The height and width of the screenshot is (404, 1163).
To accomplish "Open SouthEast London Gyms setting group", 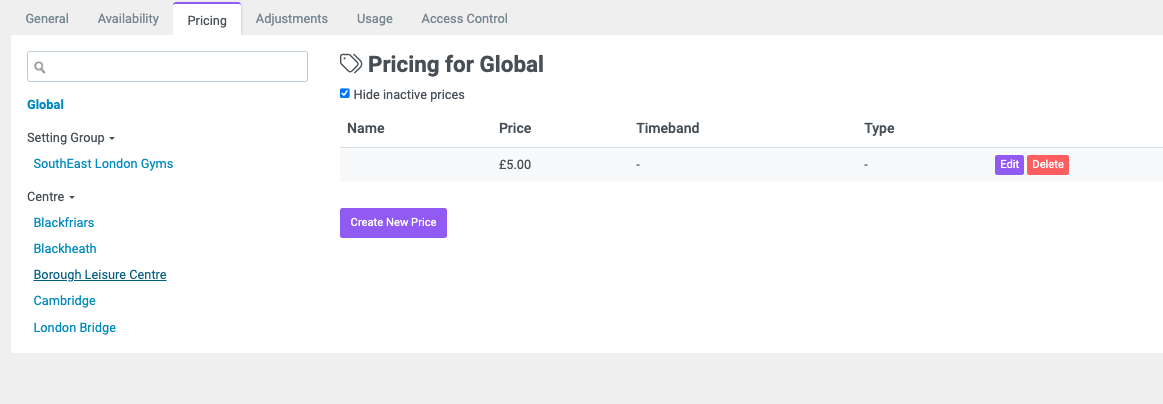I will pyautogui.click(x=103, y=163).
